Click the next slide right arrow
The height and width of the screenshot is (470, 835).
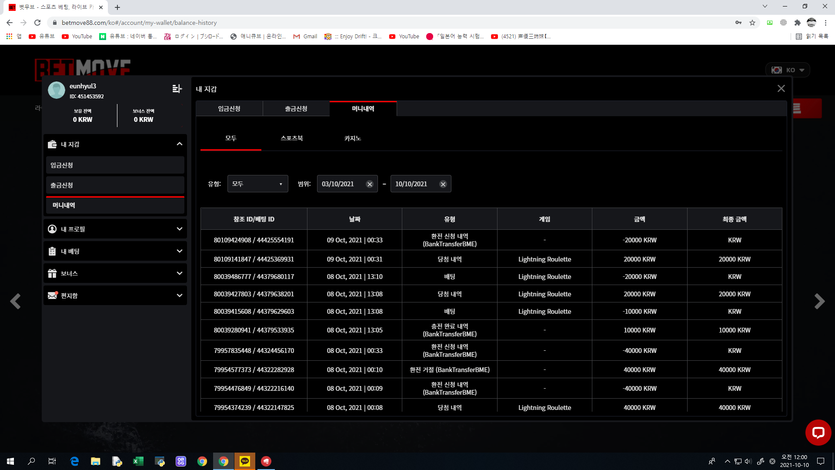819,301
